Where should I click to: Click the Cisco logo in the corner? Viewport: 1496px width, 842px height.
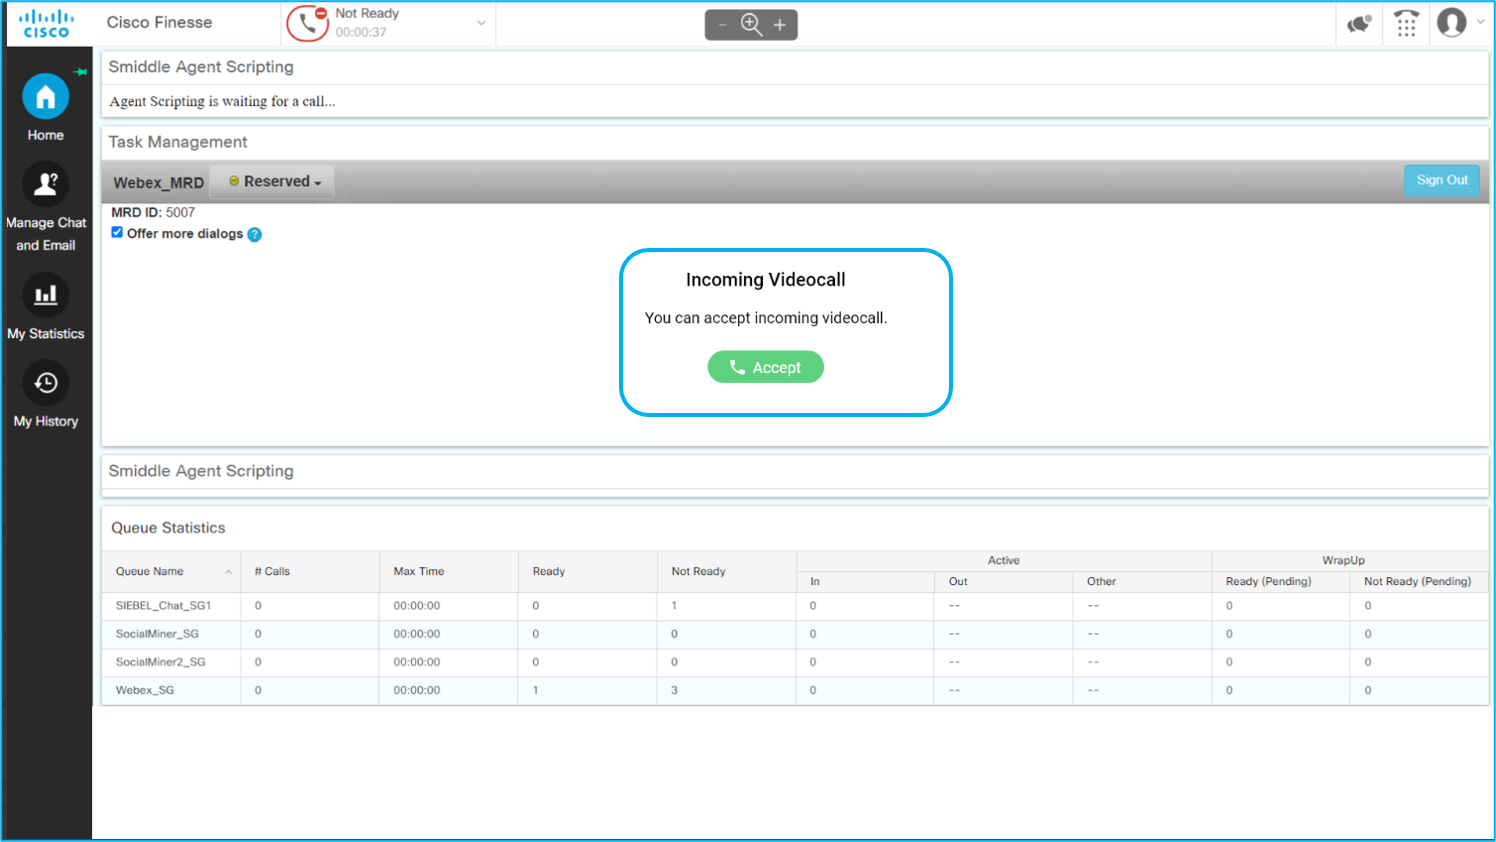point(46,22)
